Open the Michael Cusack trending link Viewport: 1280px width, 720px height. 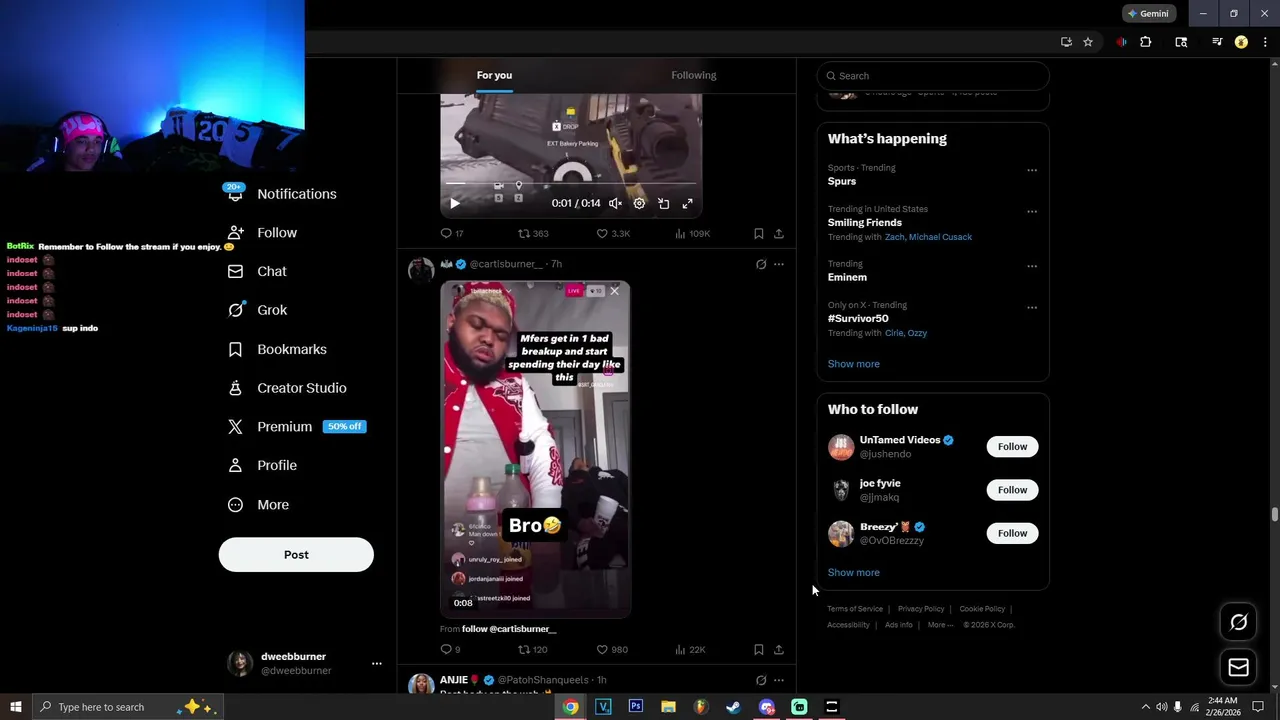point(940,237)
